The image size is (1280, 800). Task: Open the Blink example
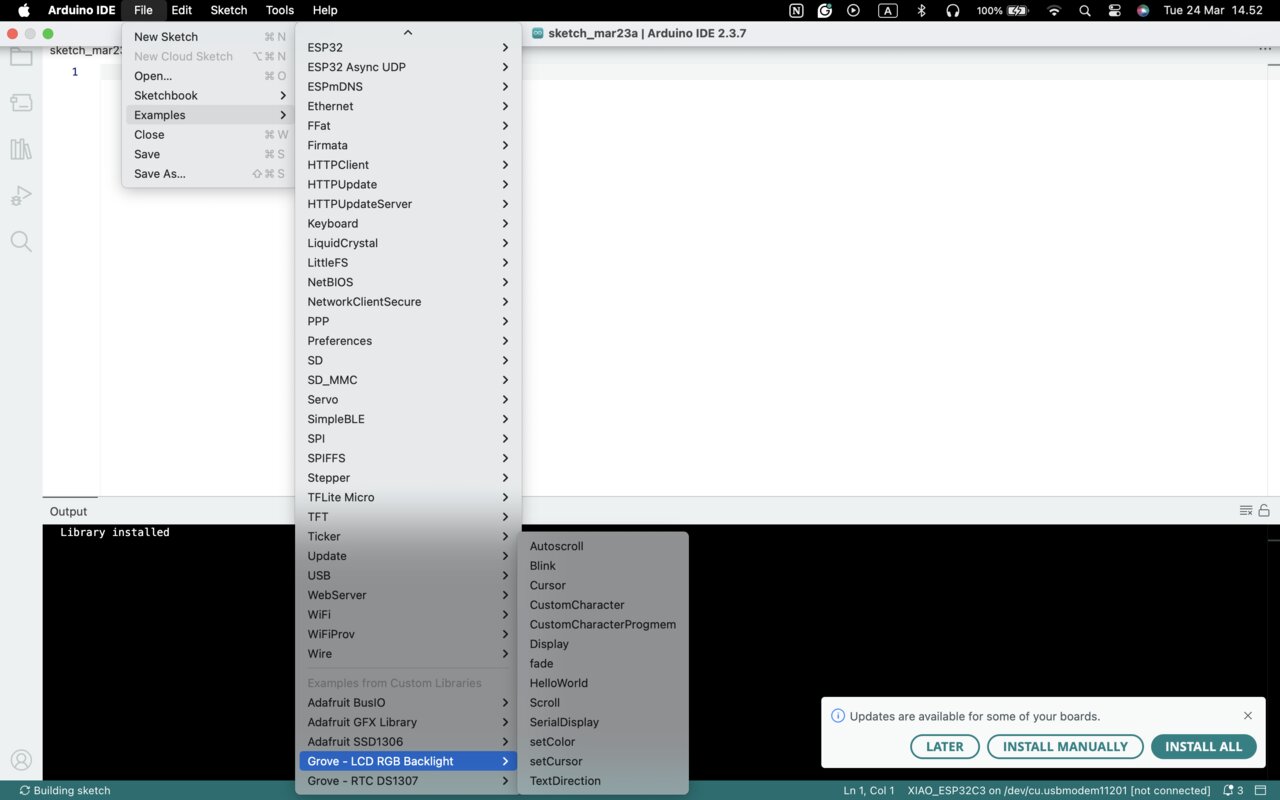point(603,566)
